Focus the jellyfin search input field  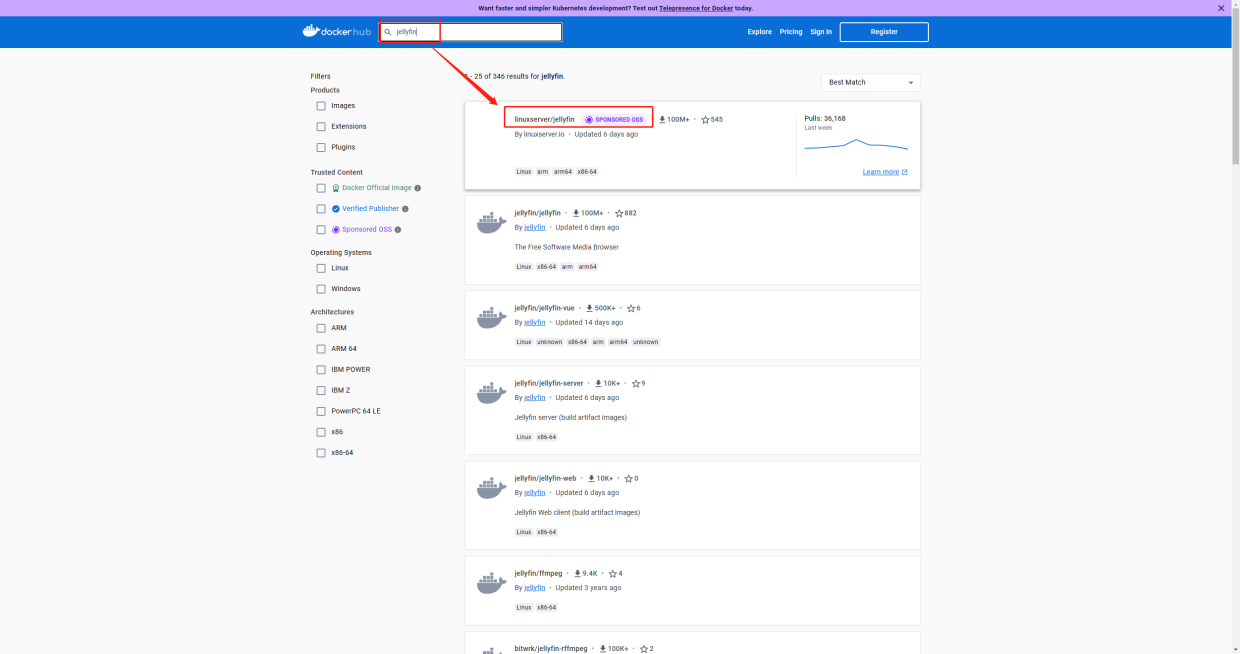[x=470, y=32]
